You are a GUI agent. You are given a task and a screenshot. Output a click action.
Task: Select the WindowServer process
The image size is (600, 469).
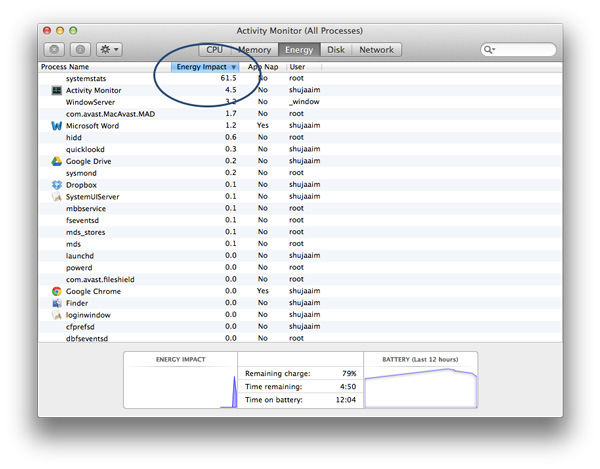(300, 102)
